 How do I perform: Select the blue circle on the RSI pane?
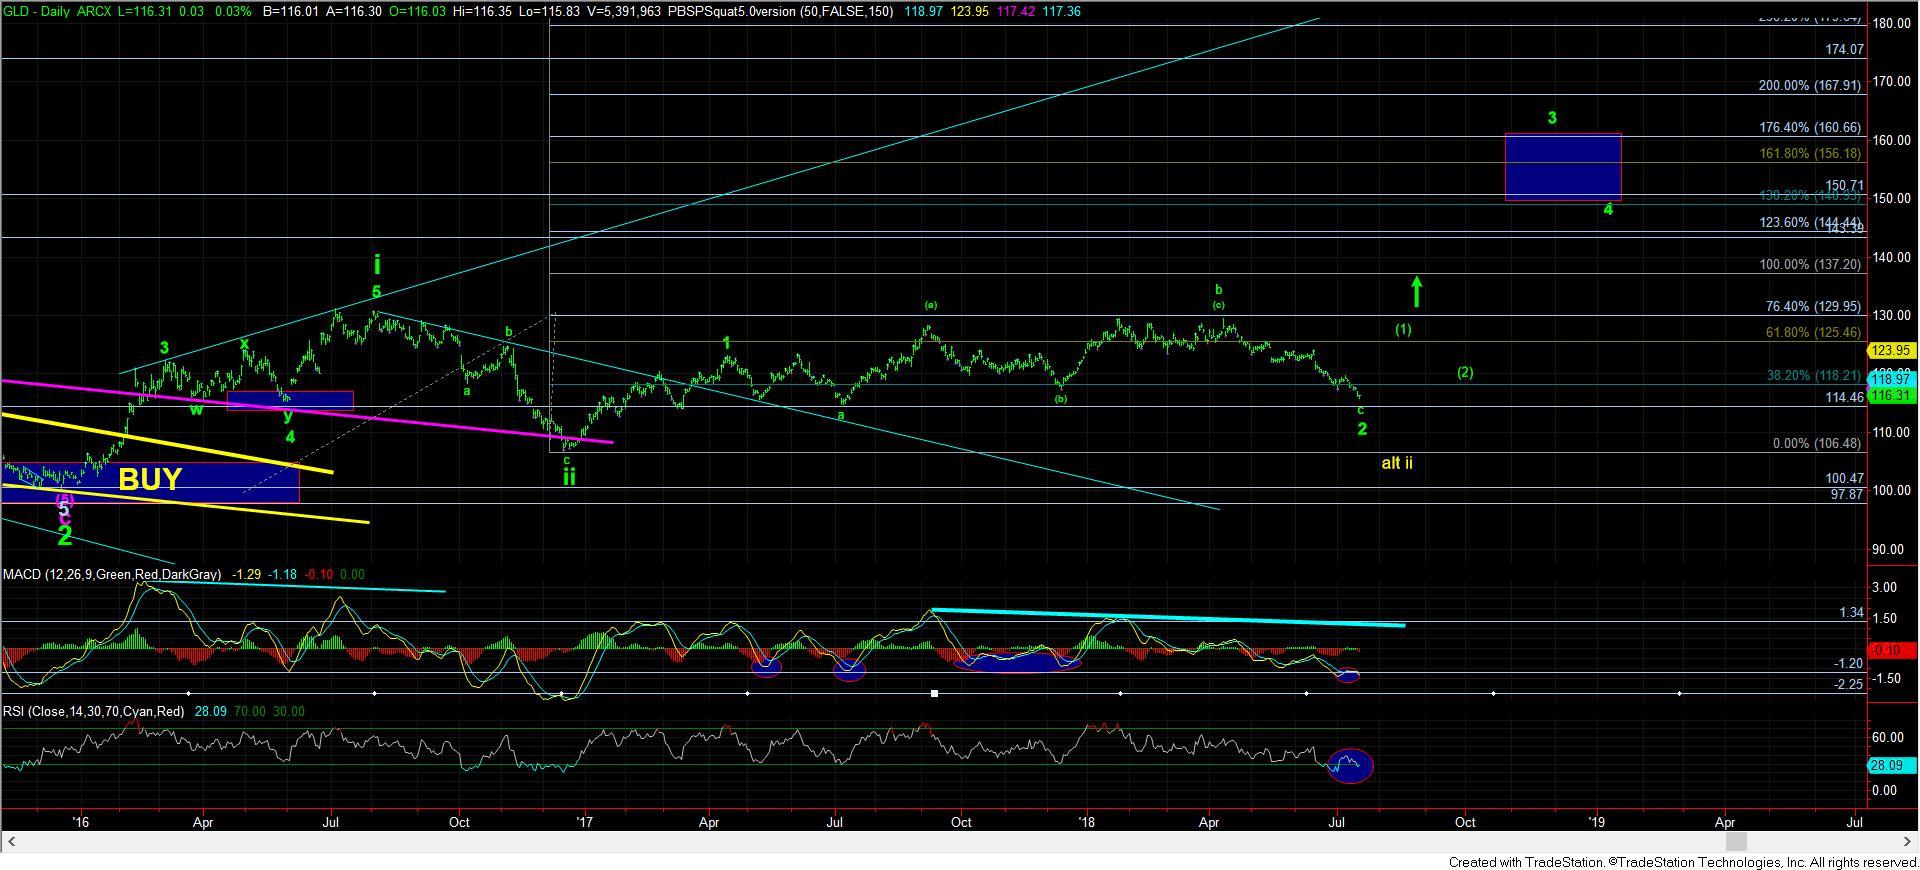pos(1349,765)
